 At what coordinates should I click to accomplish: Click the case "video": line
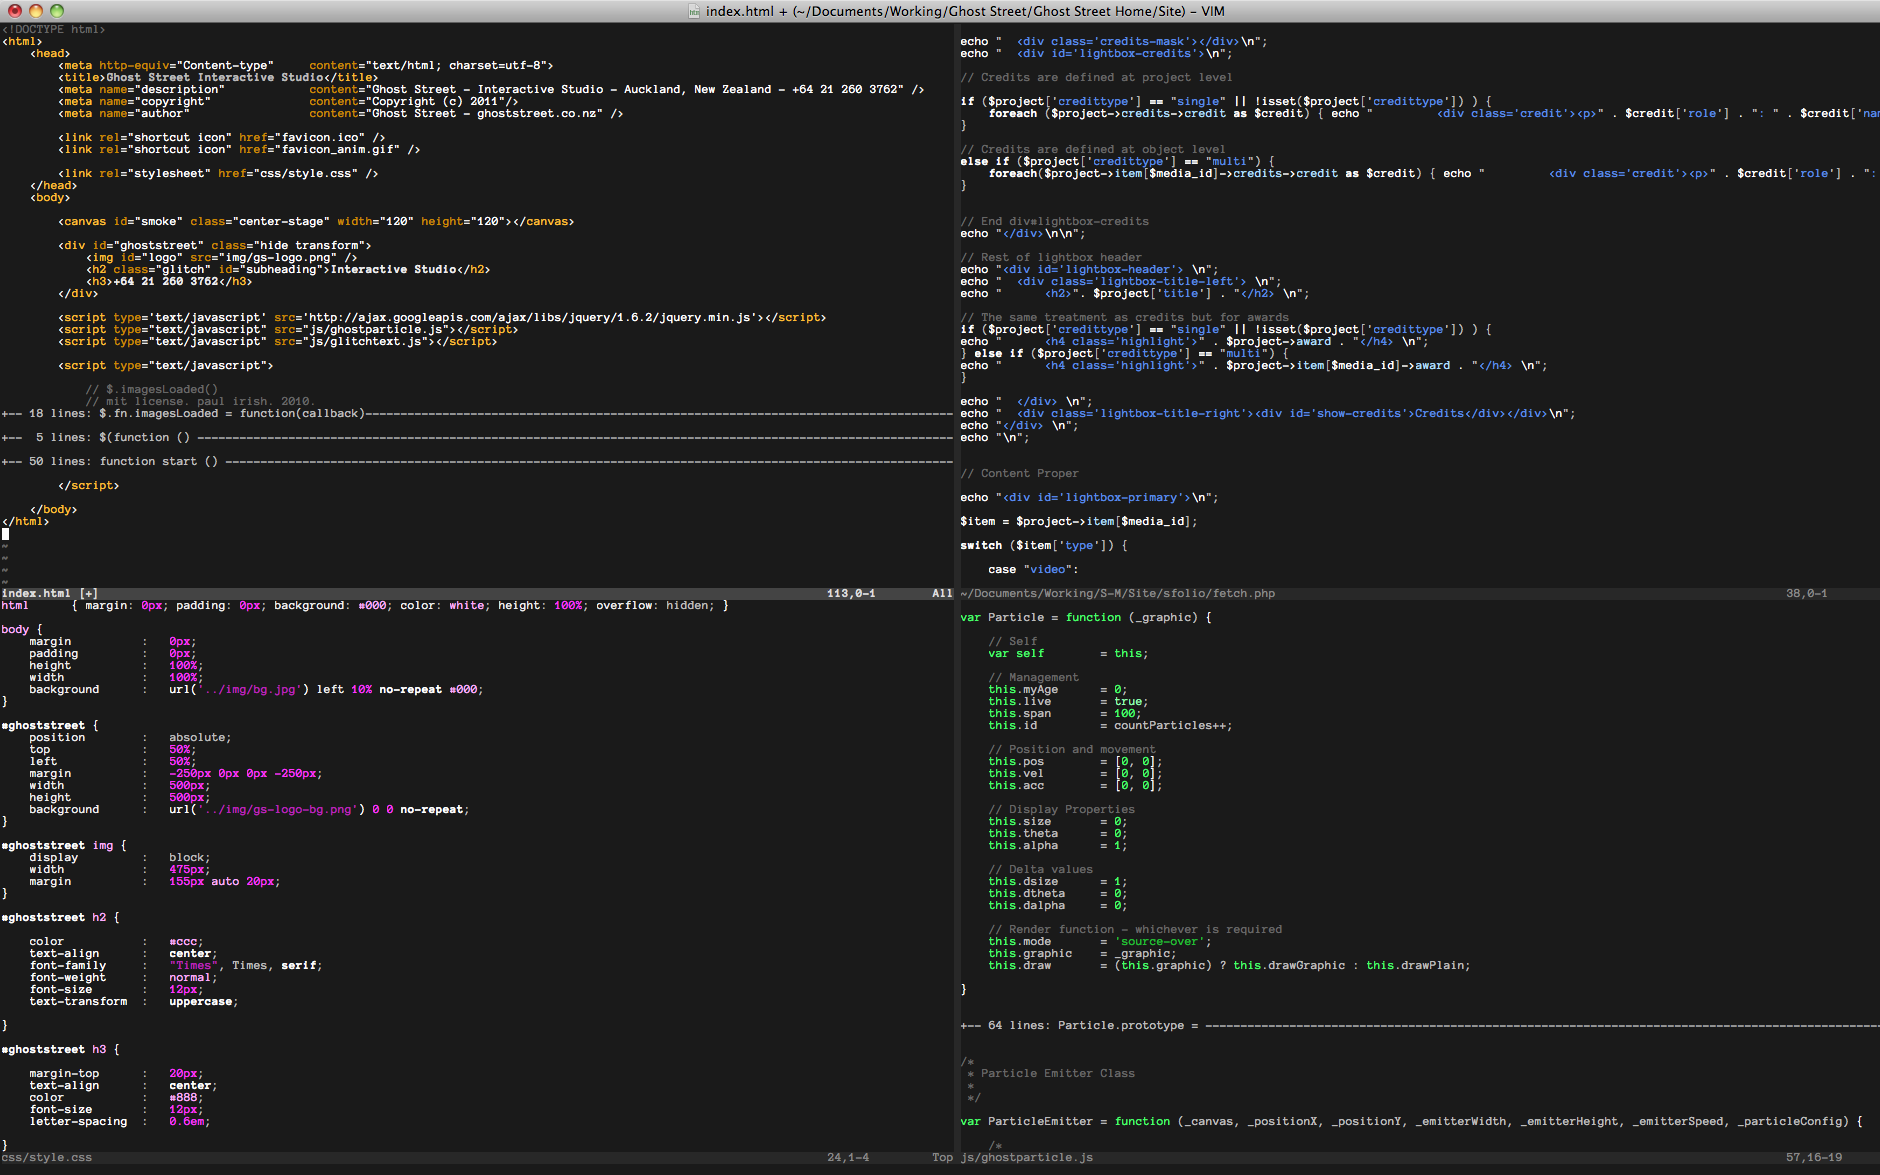1034,569
